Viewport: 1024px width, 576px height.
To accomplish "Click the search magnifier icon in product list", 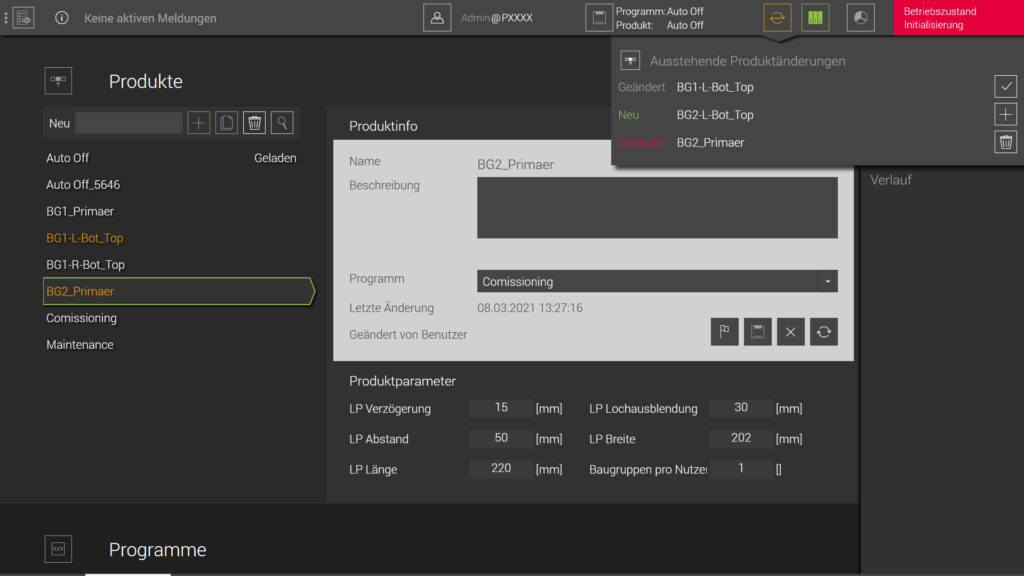I will click(x=283, y=123).
